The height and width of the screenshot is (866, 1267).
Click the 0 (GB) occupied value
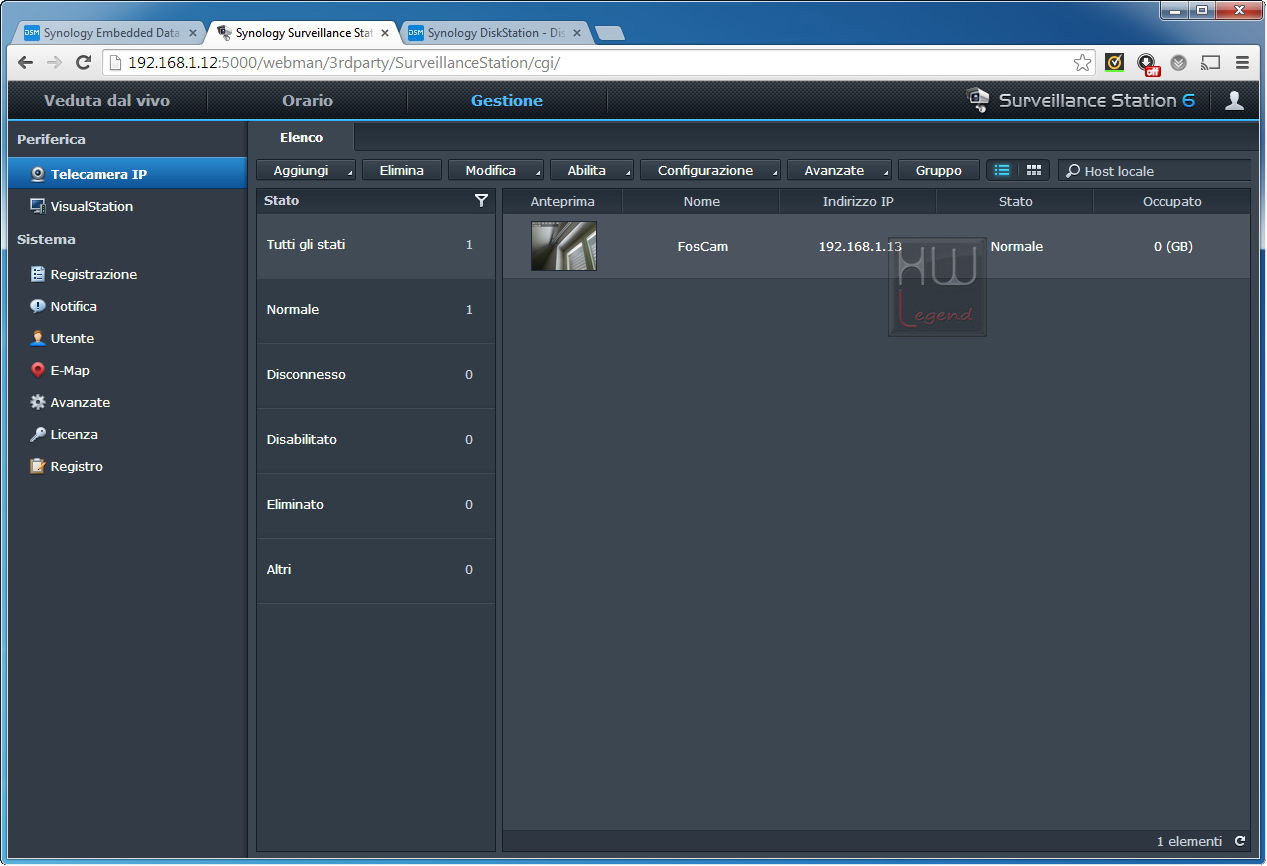[1173, 246]
